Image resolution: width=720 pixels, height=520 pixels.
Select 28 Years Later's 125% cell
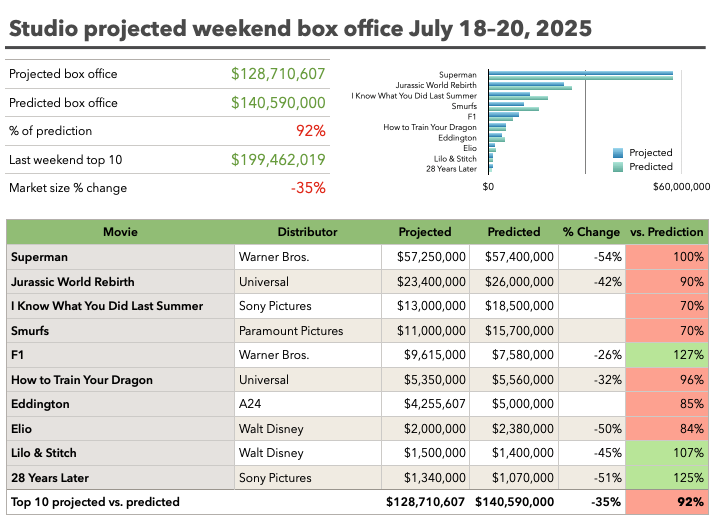pyautogui.click(x=667, y=478)
